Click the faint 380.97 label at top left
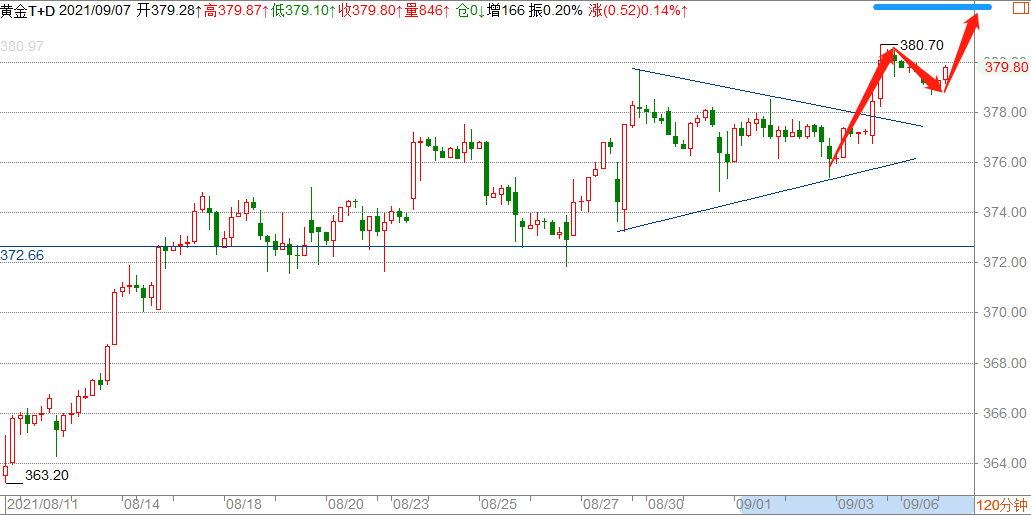 tap(22, 47)
